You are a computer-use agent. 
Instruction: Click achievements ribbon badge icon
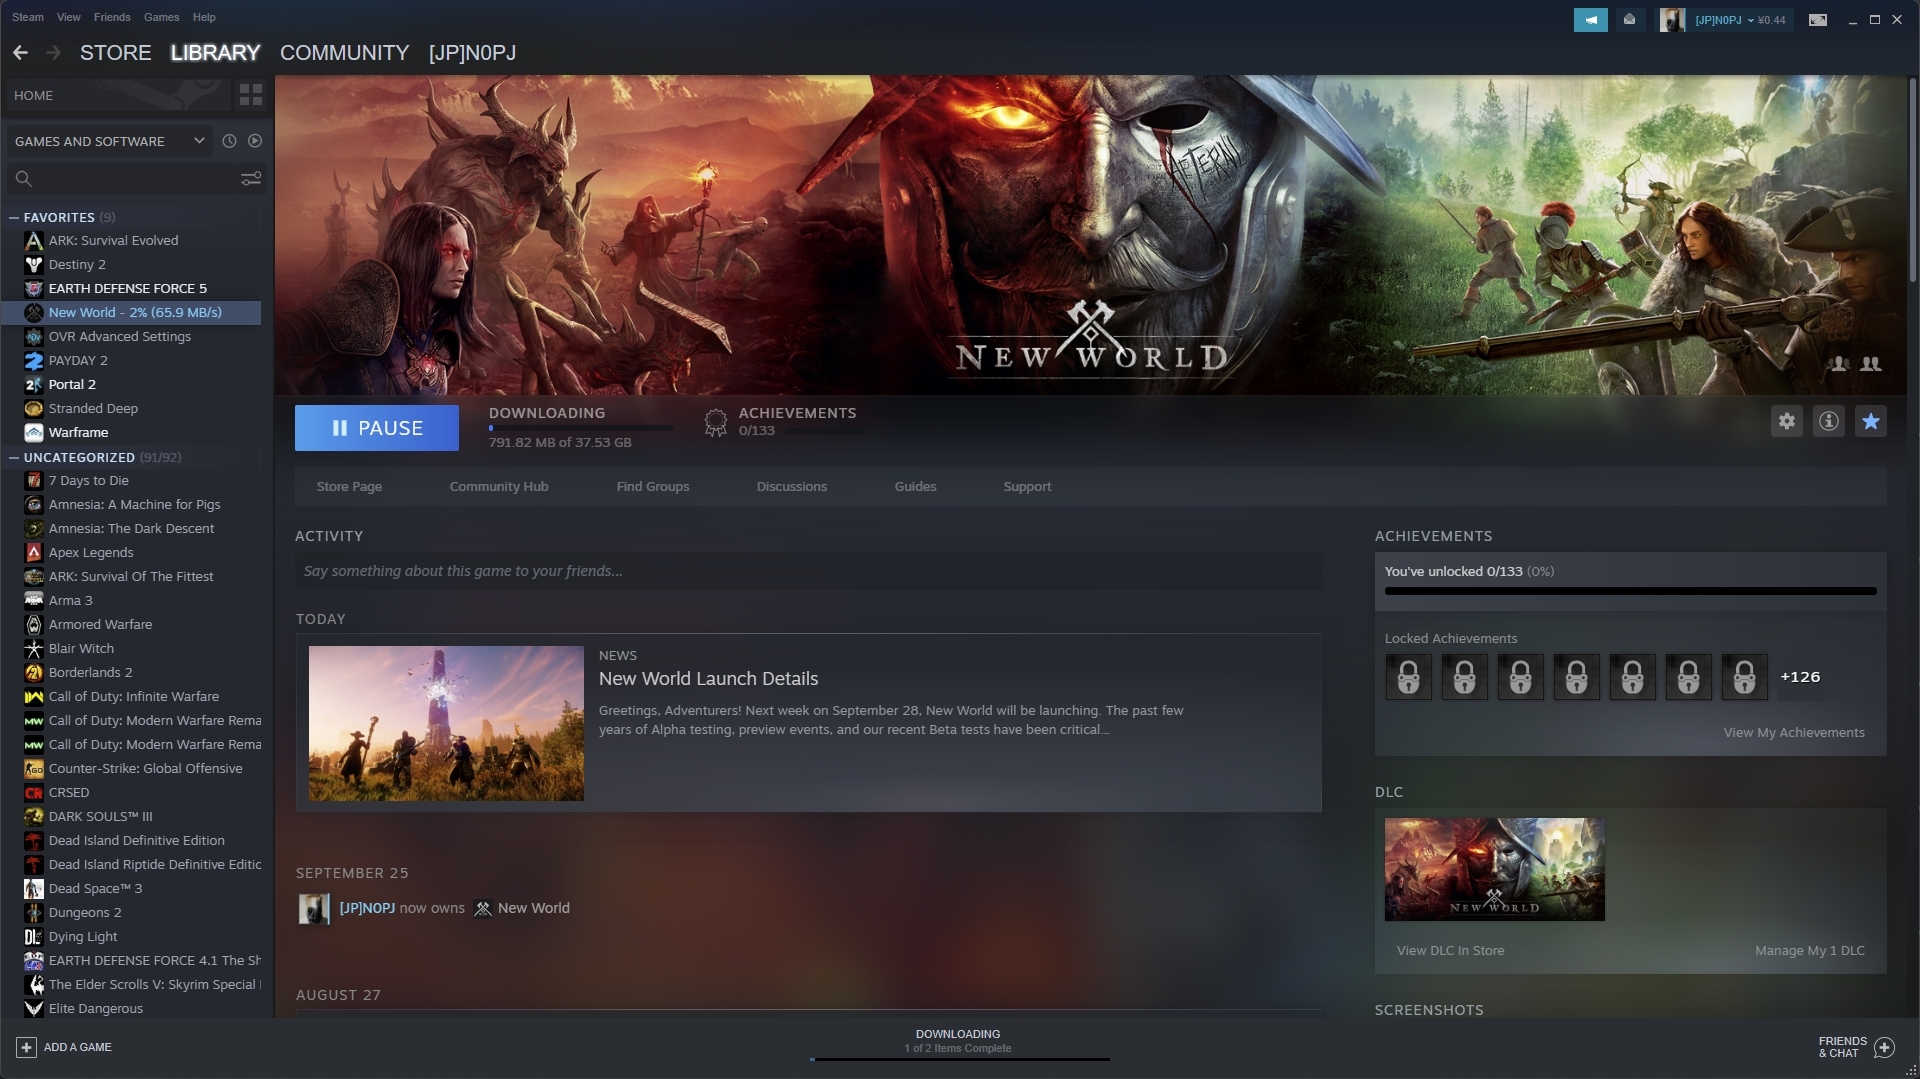715,423
